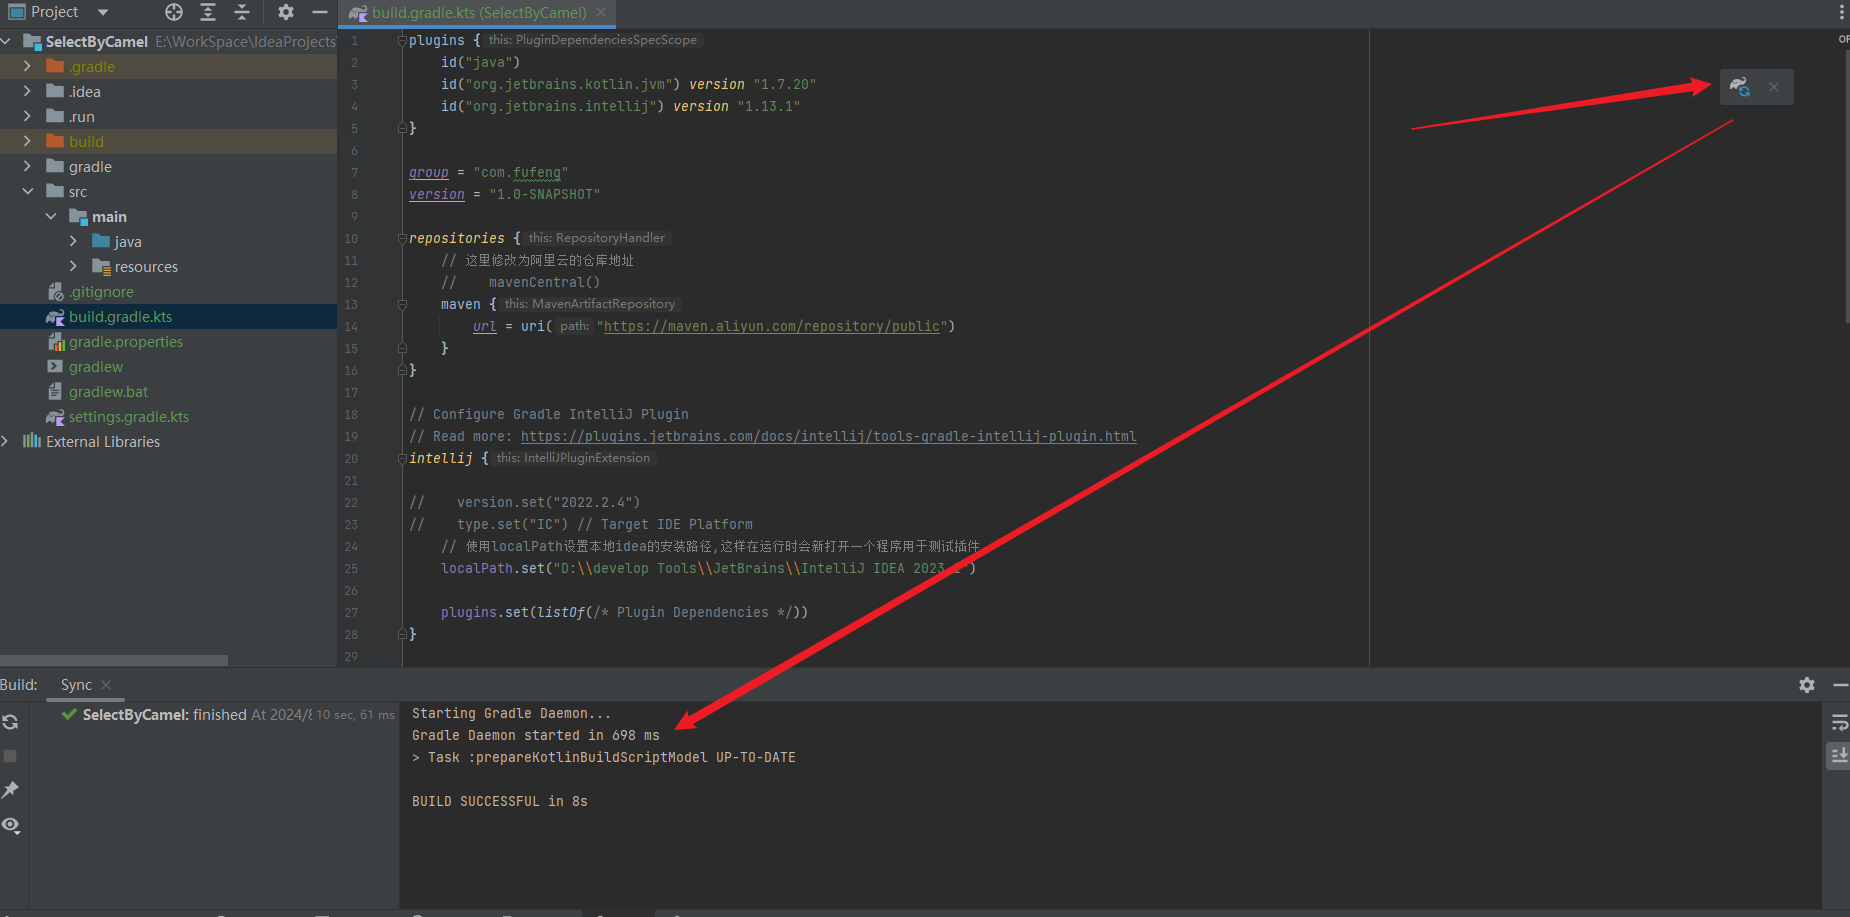Expand the orange build folder

27,141
